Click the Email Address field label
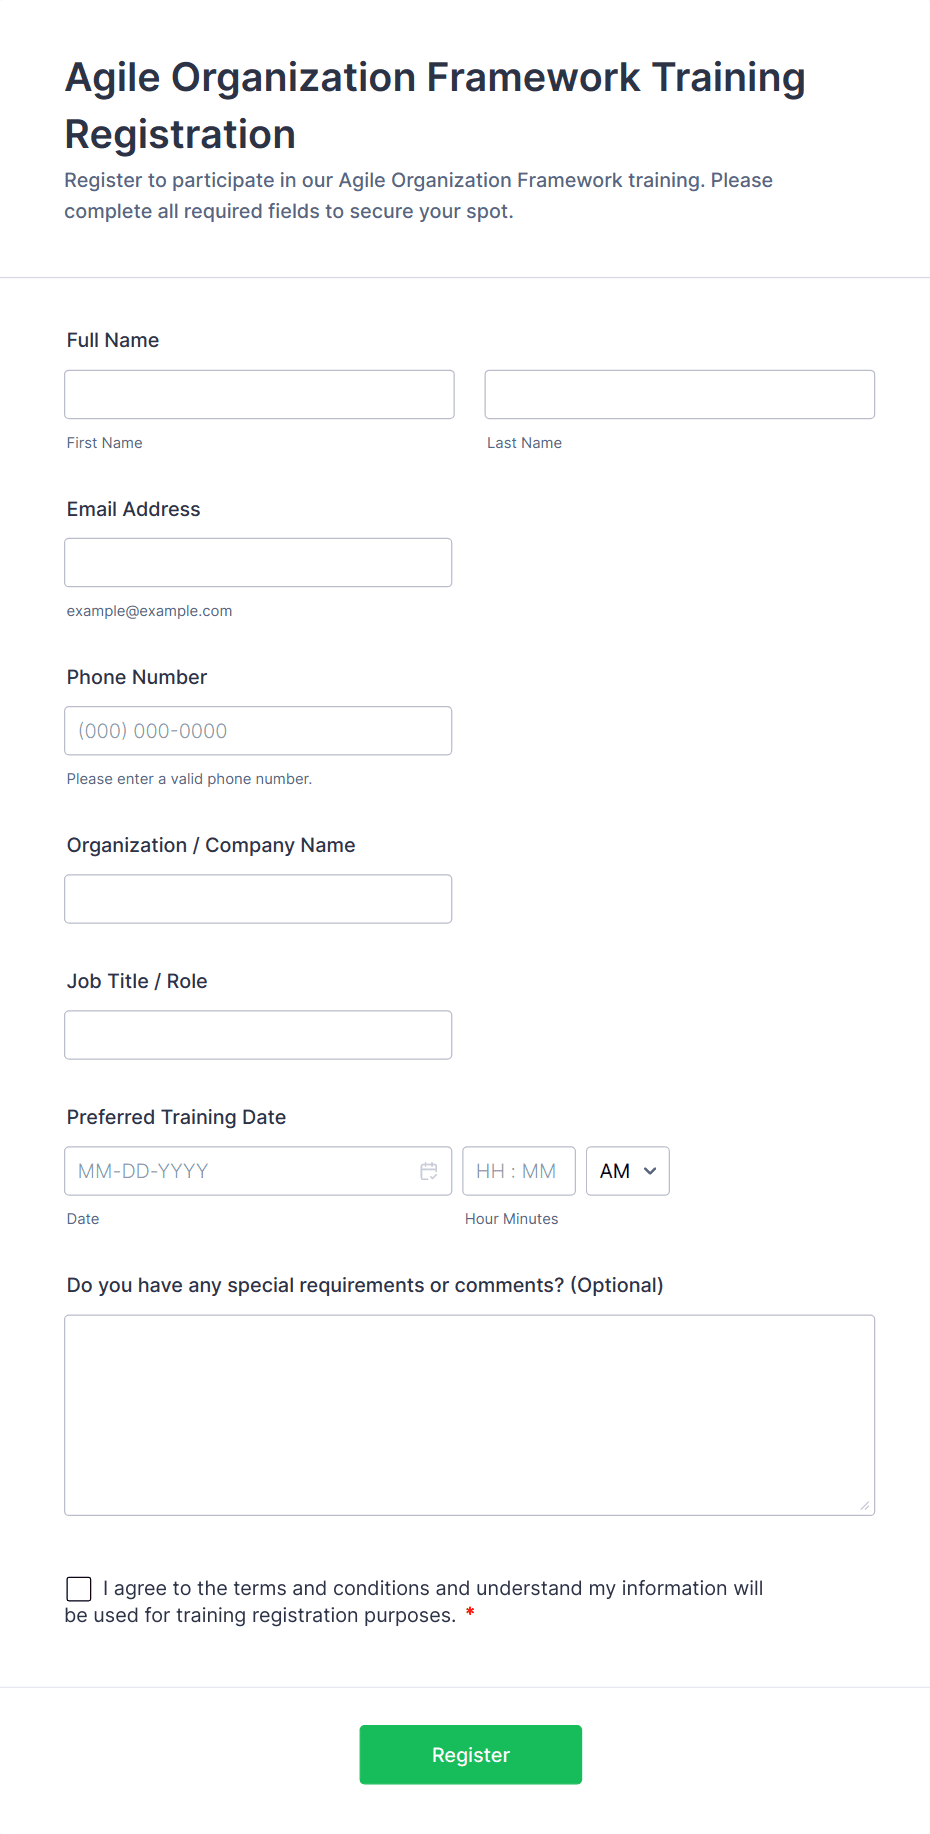This screenshot has width=930, height=1834. [x=134, y=509]
